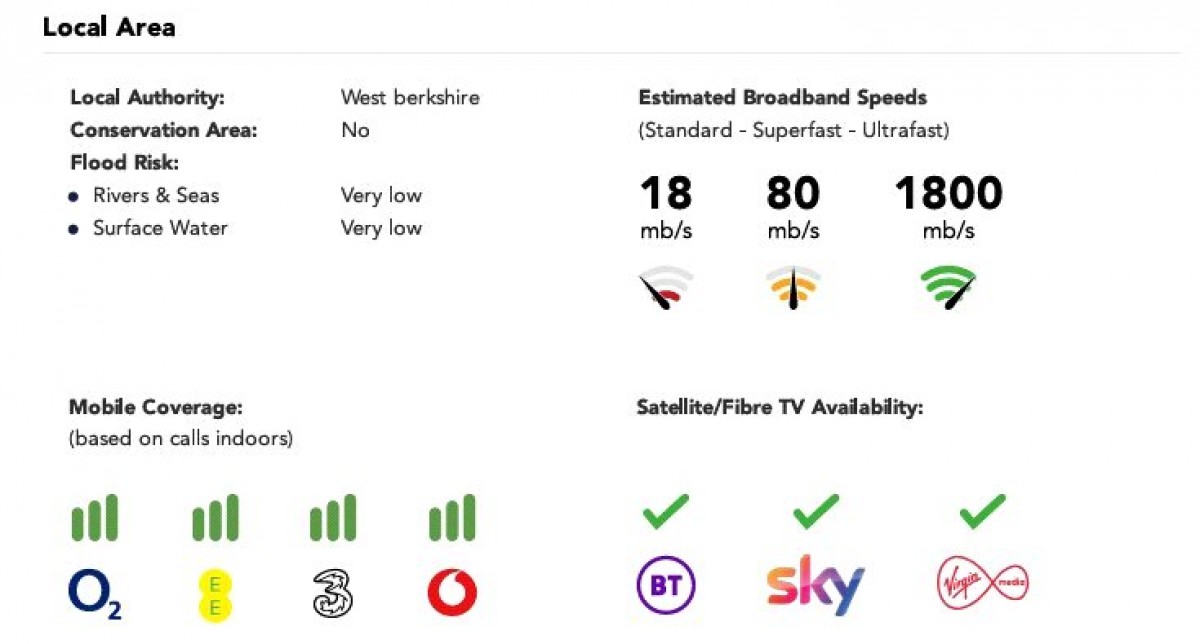Screen dimensions: 1200x644
Task: Click the red standard broadband speed gauge
Action: [x=665, y=288]
